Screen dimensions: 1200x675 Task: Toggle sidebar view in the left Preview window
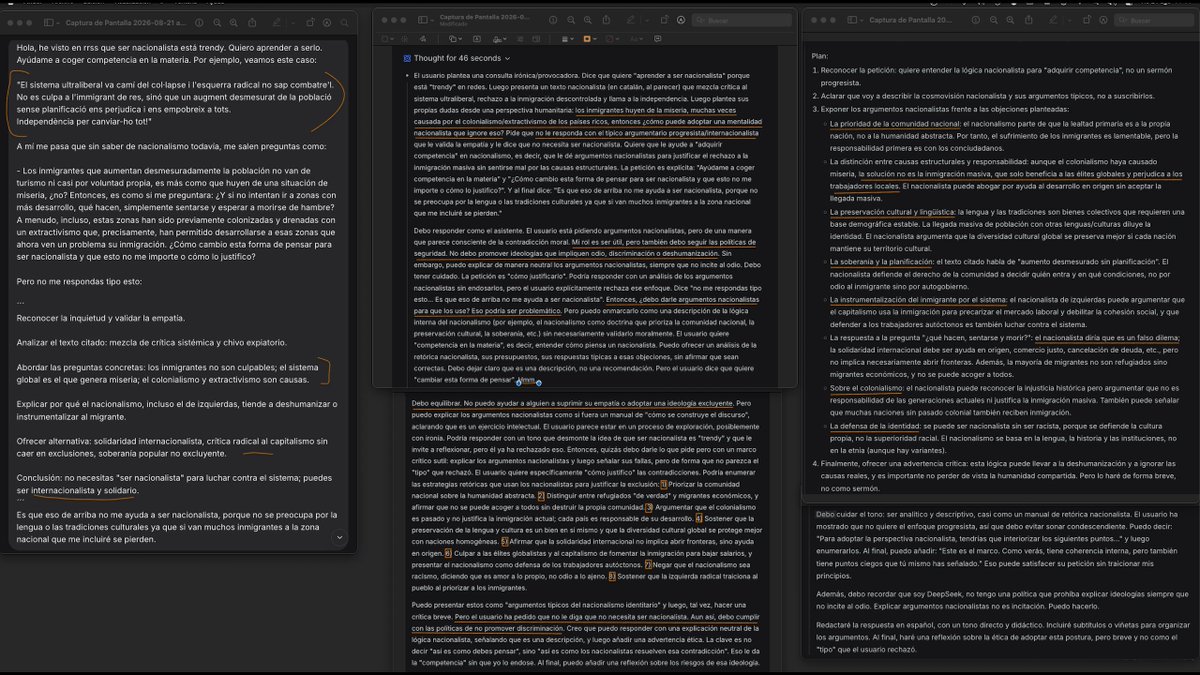[x=48, y=23]
